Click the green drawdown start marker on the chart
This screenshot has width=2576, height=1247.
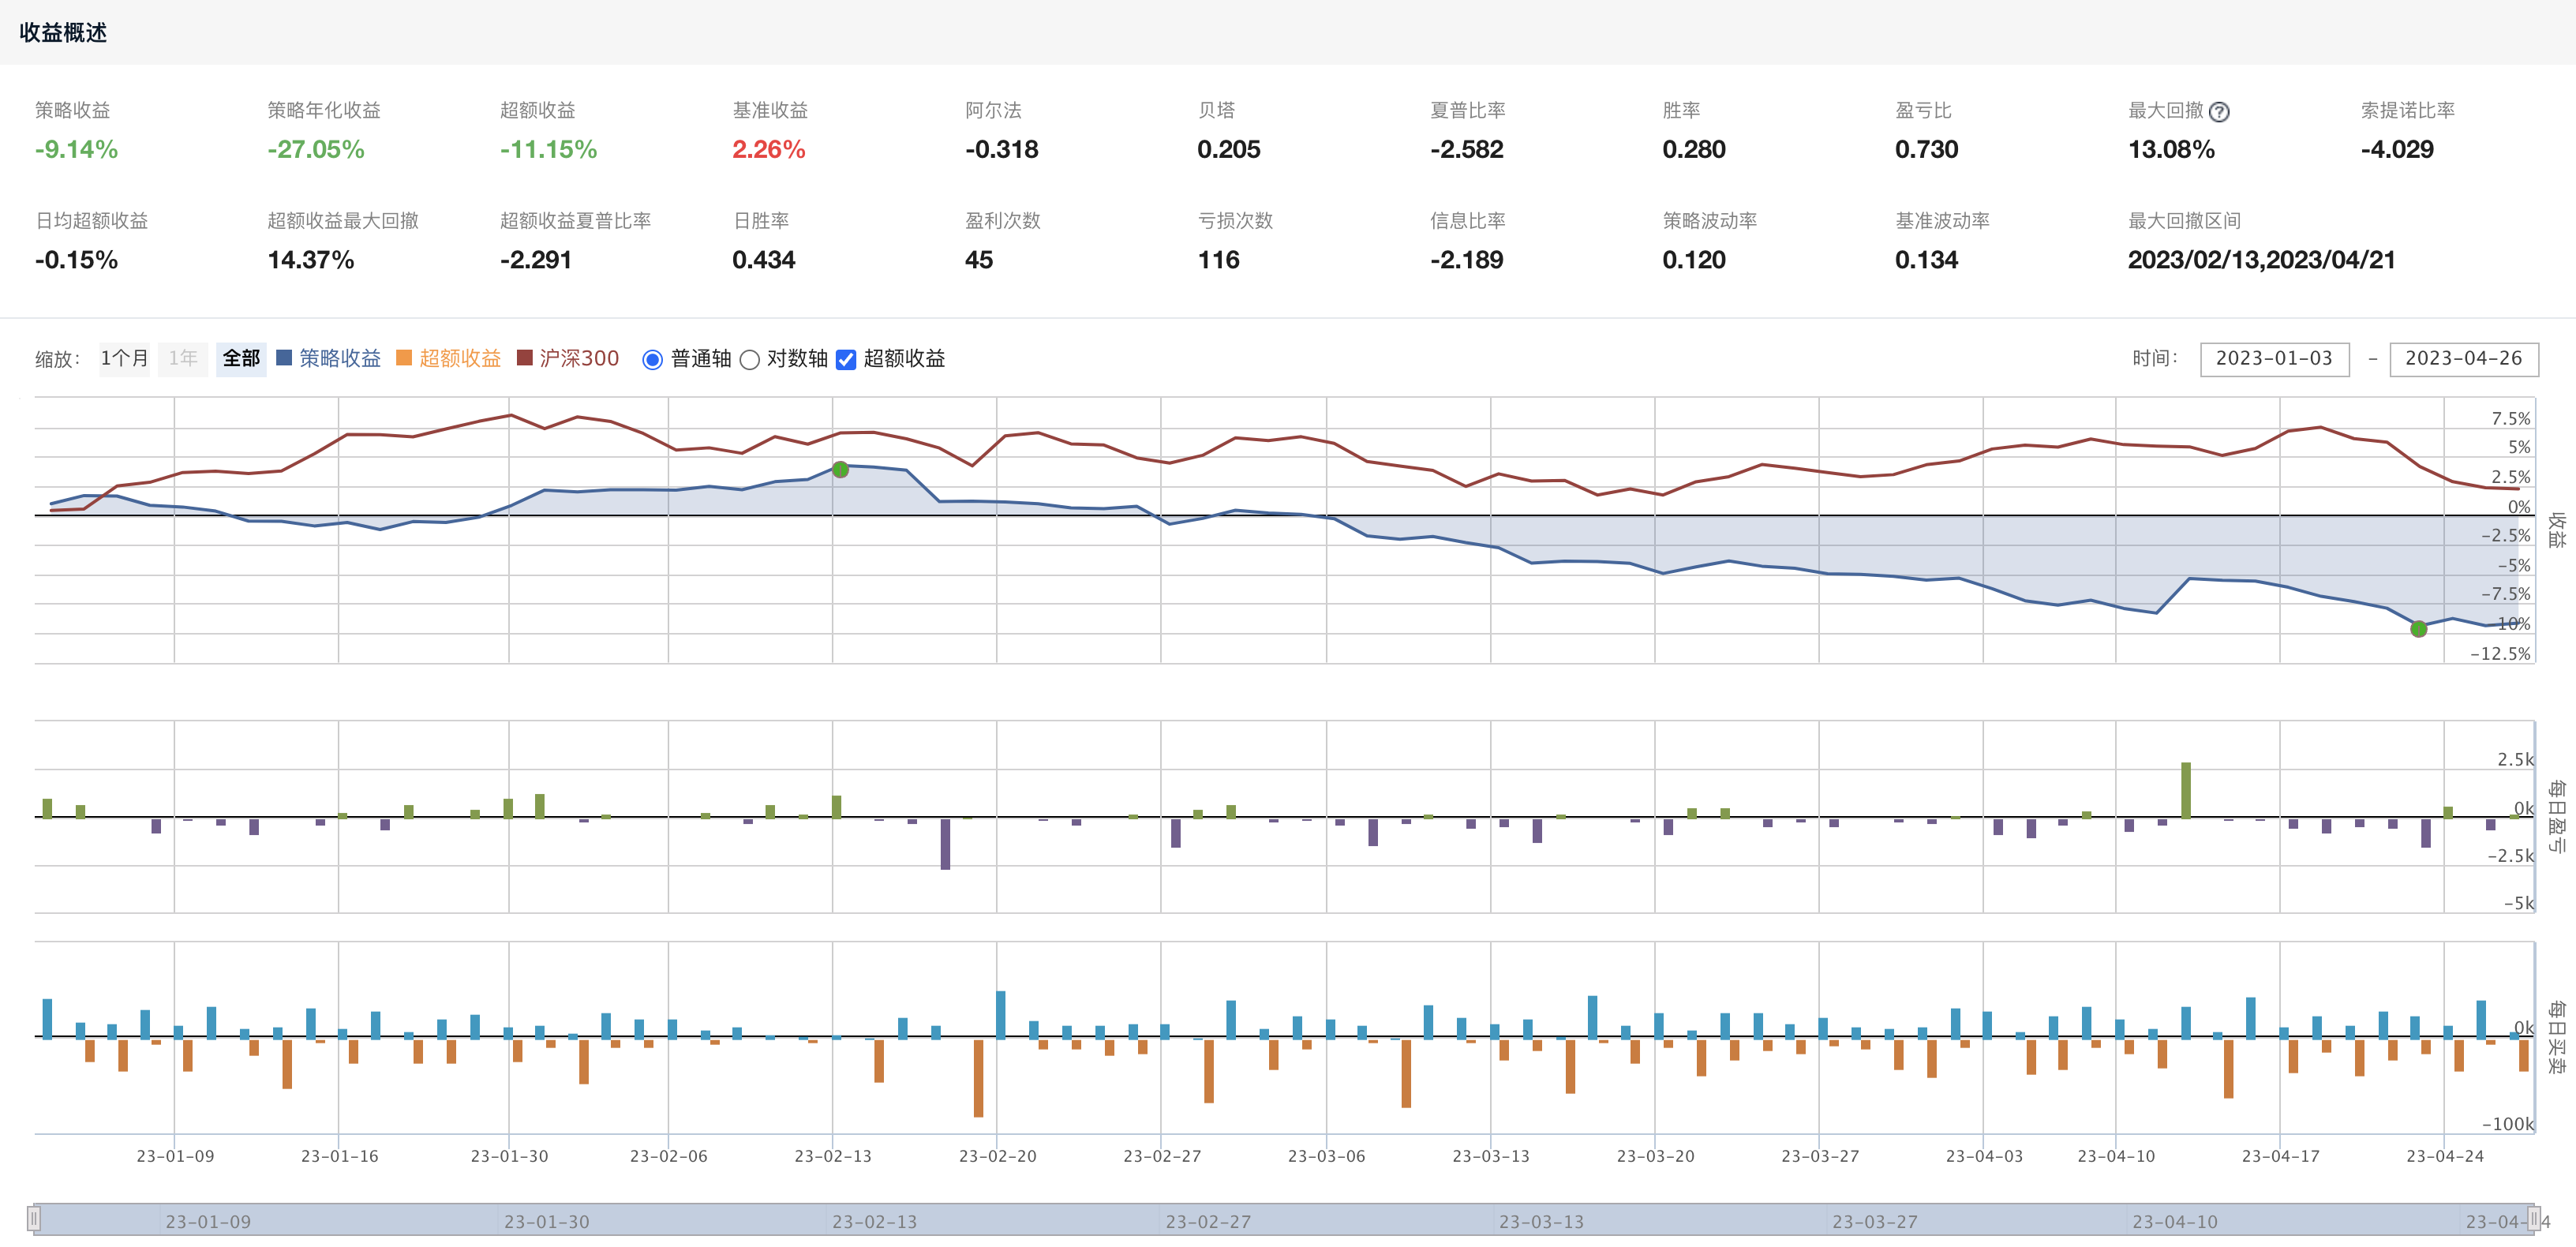(840, 469)
